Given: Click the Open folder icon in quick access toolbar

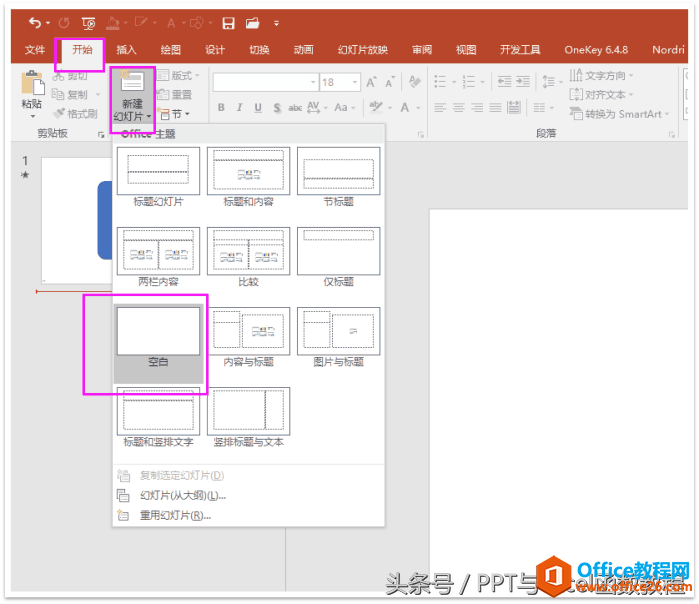Looking at the screenshot, I should click(252, 23).
